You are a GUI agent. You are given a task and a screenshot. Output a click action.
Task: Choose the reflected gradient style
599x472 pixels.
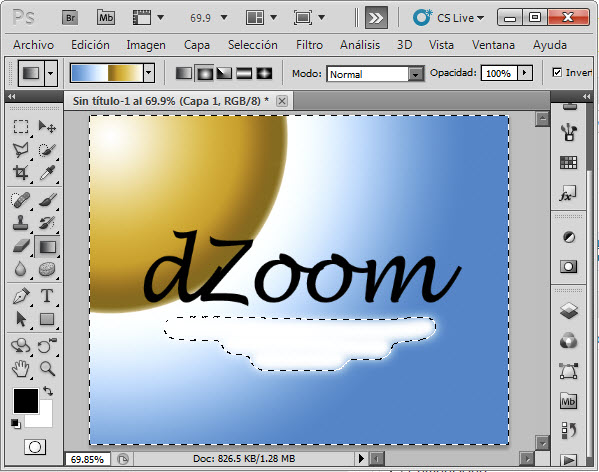tap(244, 73)
